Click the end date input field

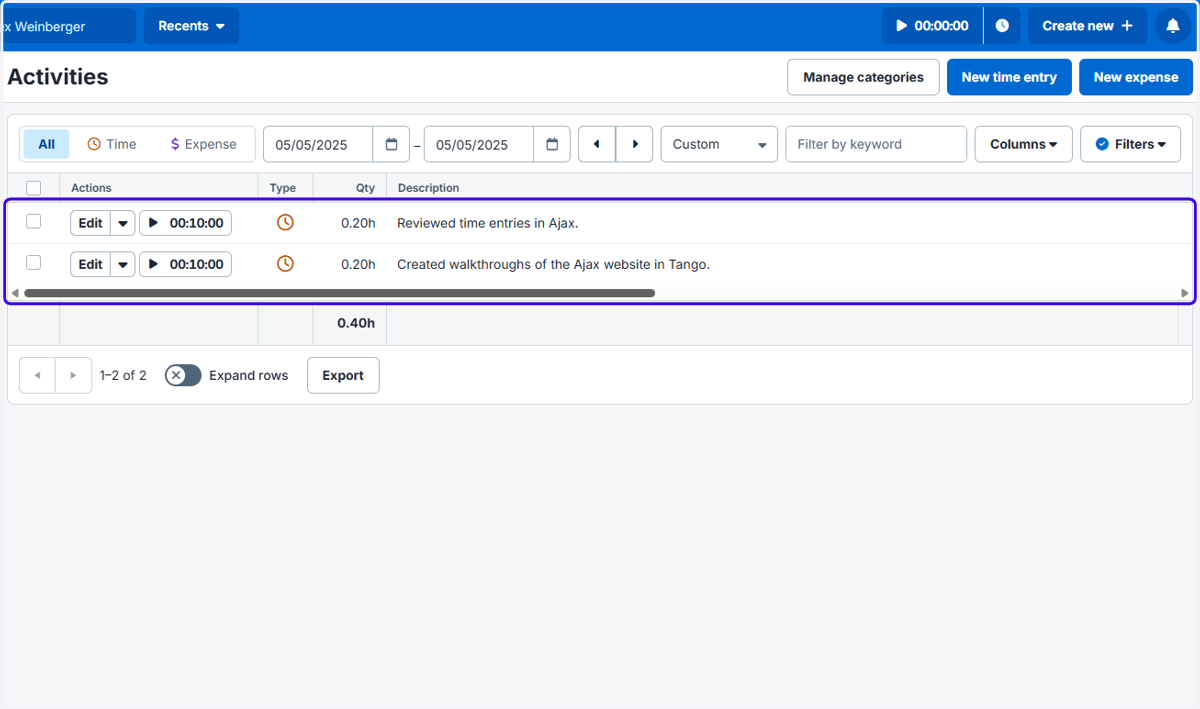(x=479, y=144)
